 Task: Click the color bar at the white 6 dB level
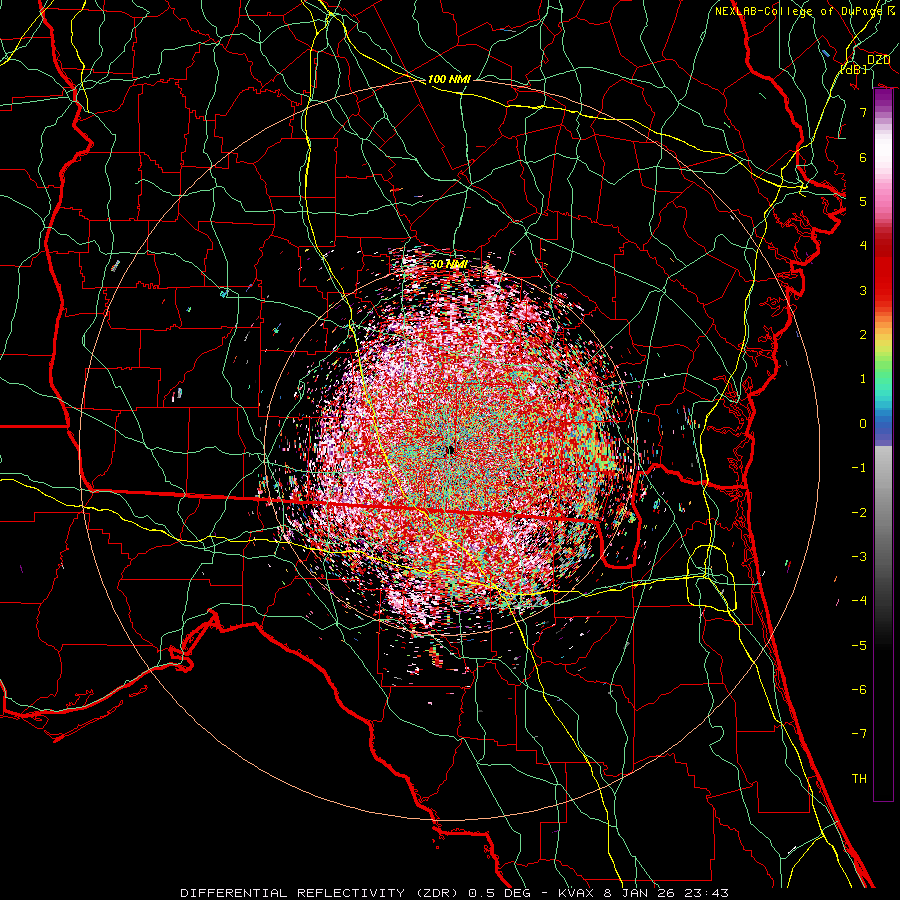coord(883,157)
